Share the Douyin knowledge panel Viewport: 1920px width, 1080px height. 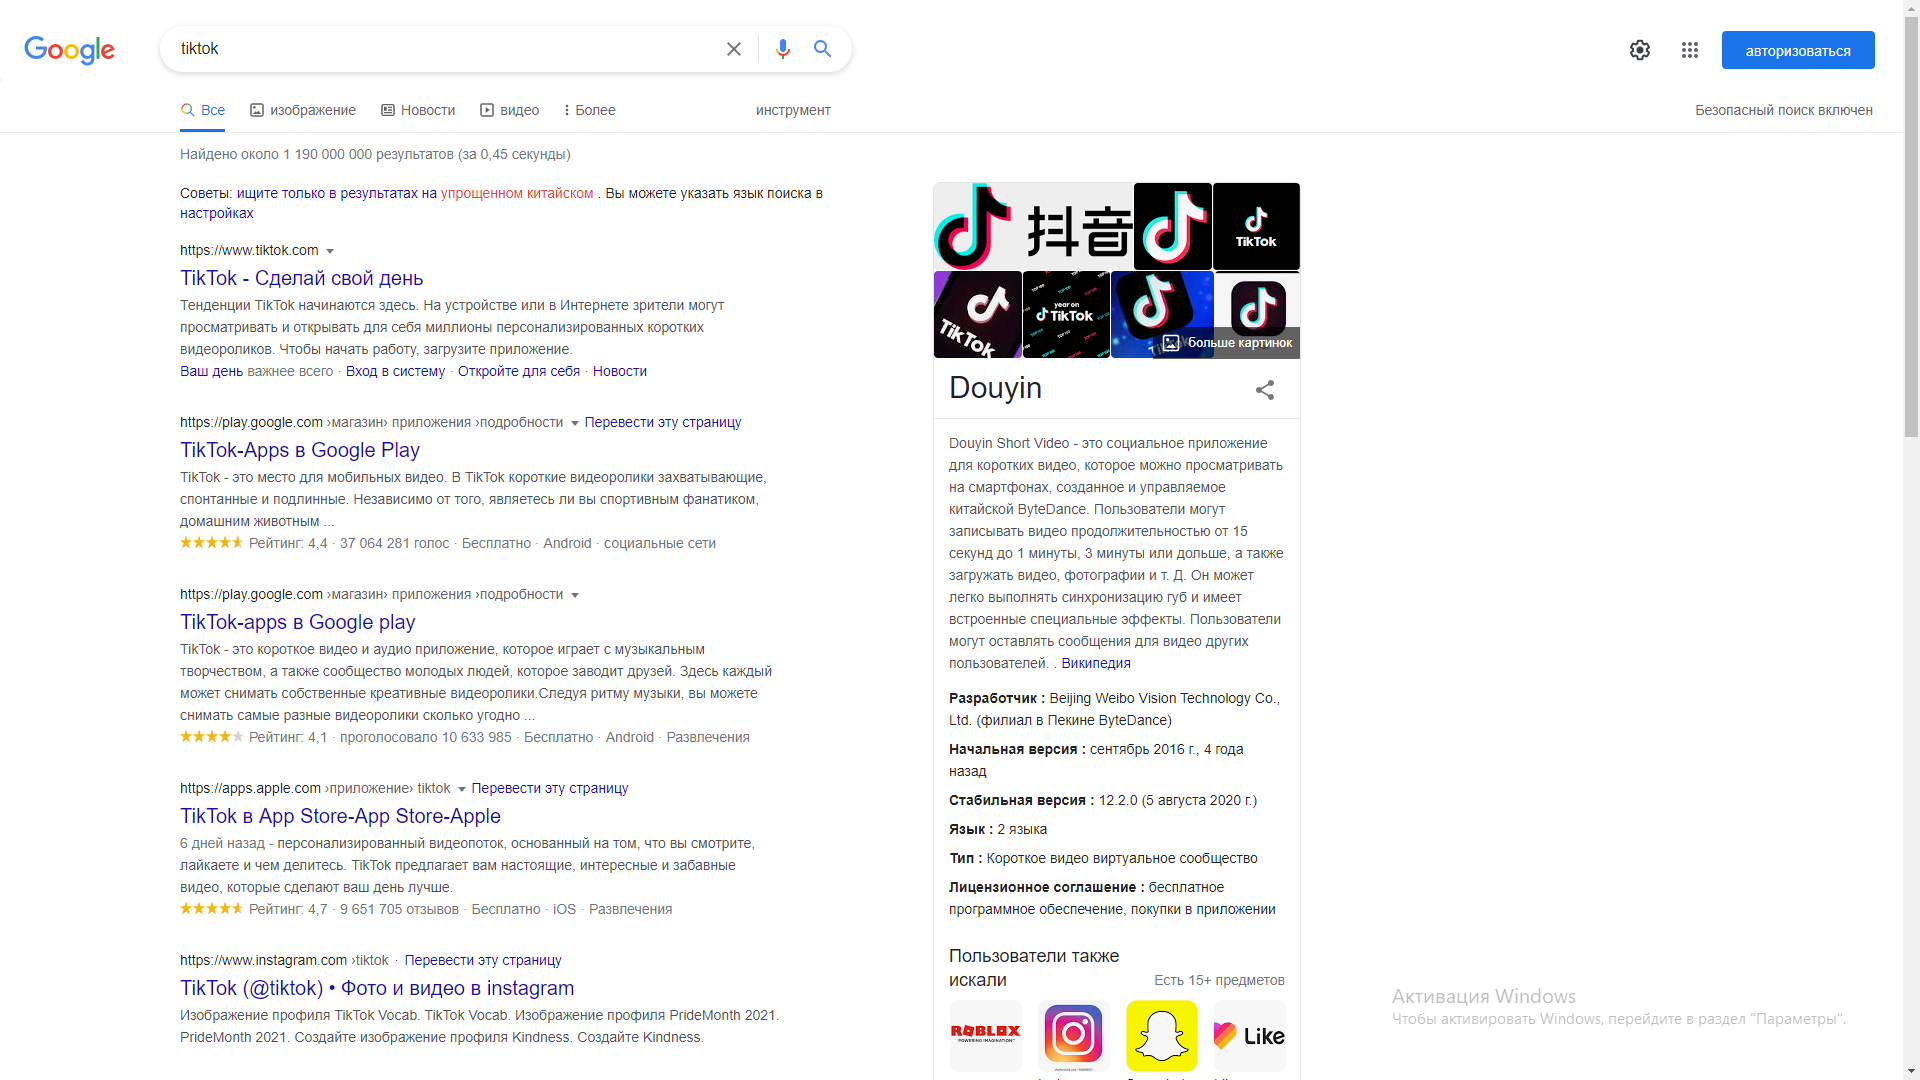pyautogui.click(x=1265, y=390)
